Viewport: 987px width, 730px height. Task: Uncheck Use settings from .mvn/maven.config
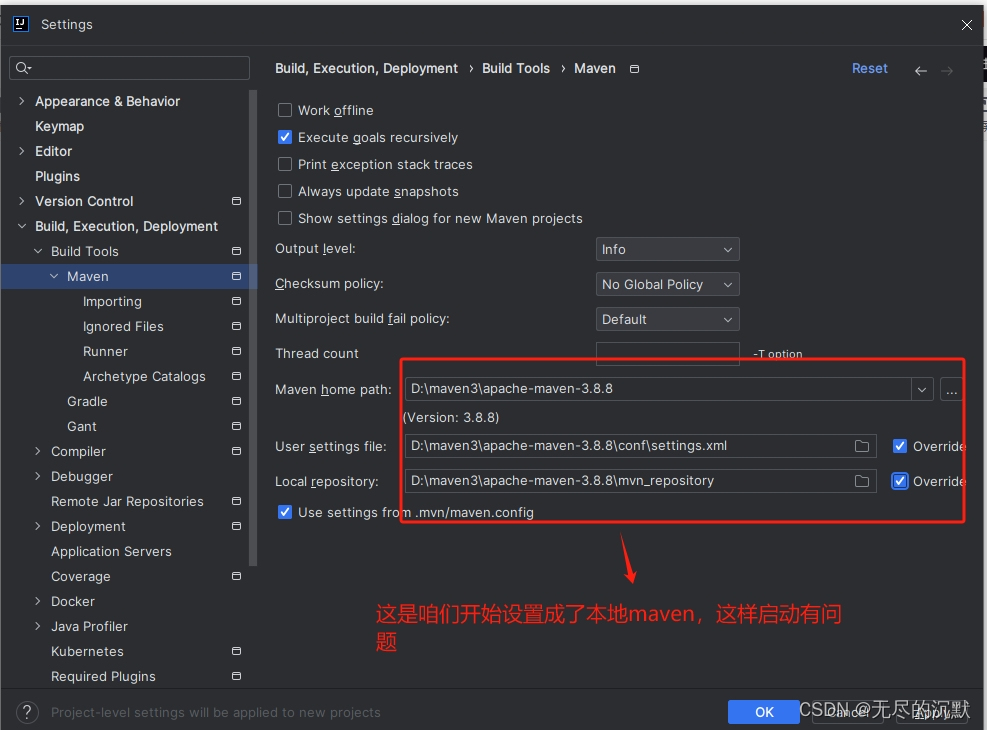(x=285, y=512)
